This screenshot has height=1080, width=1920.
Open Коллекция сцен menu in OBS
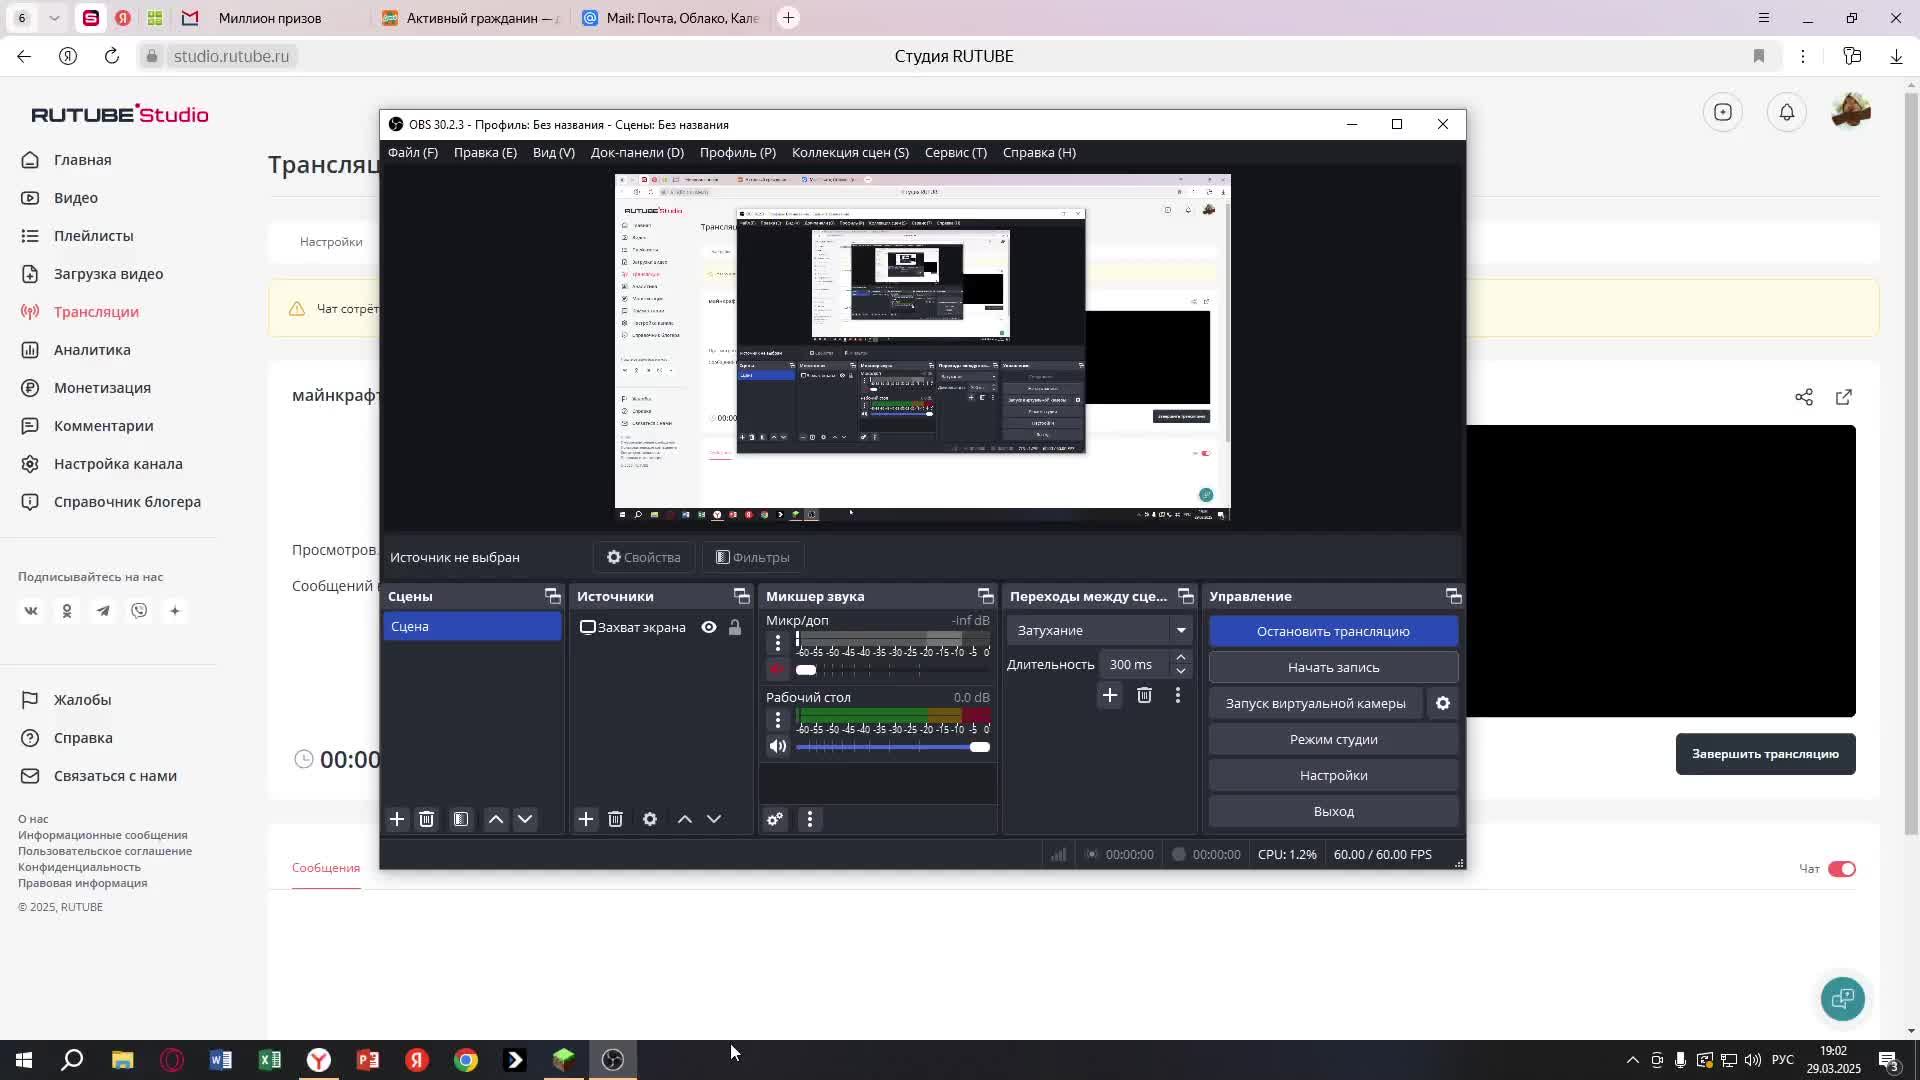tap(850, 153)
